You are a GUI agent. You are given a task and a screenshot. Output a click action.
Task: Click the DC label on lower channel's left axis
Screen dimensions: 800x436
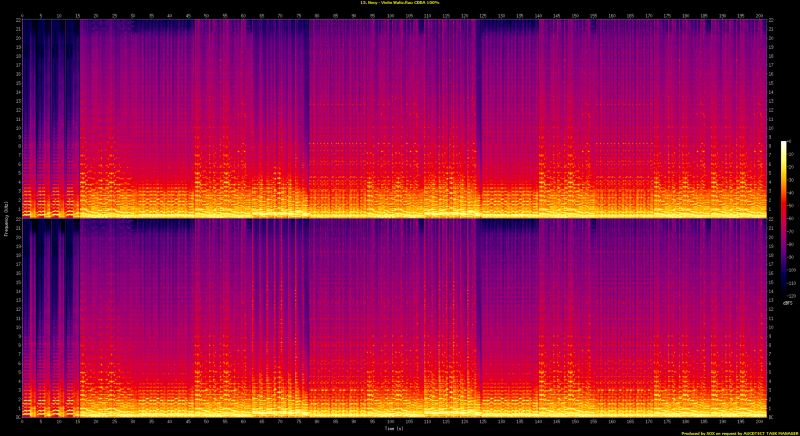18,415
